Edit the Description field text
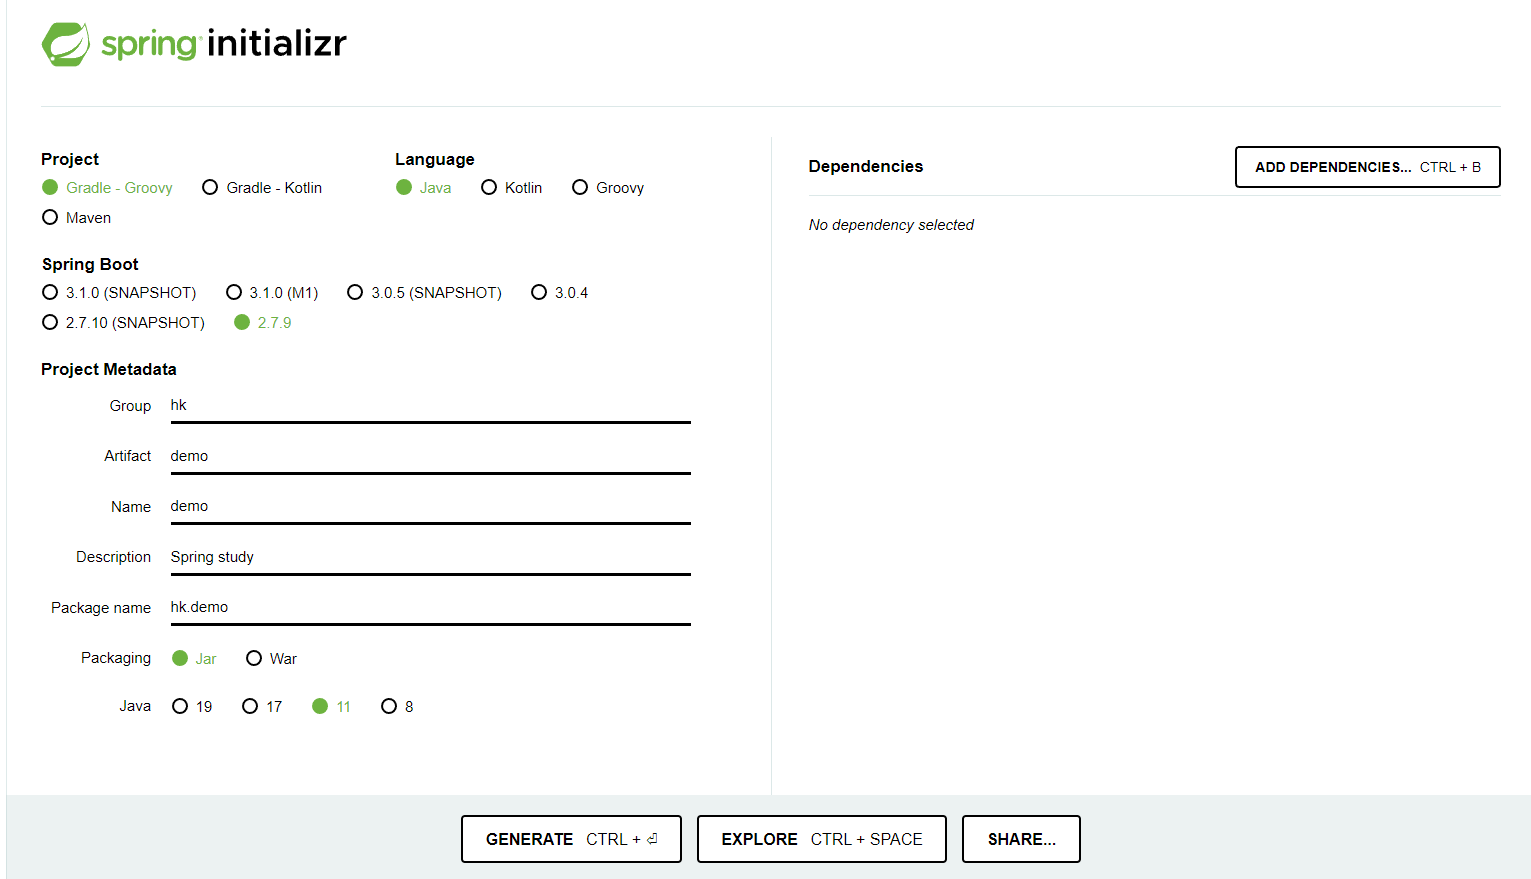1531x879 pixels. pos(430,557)
